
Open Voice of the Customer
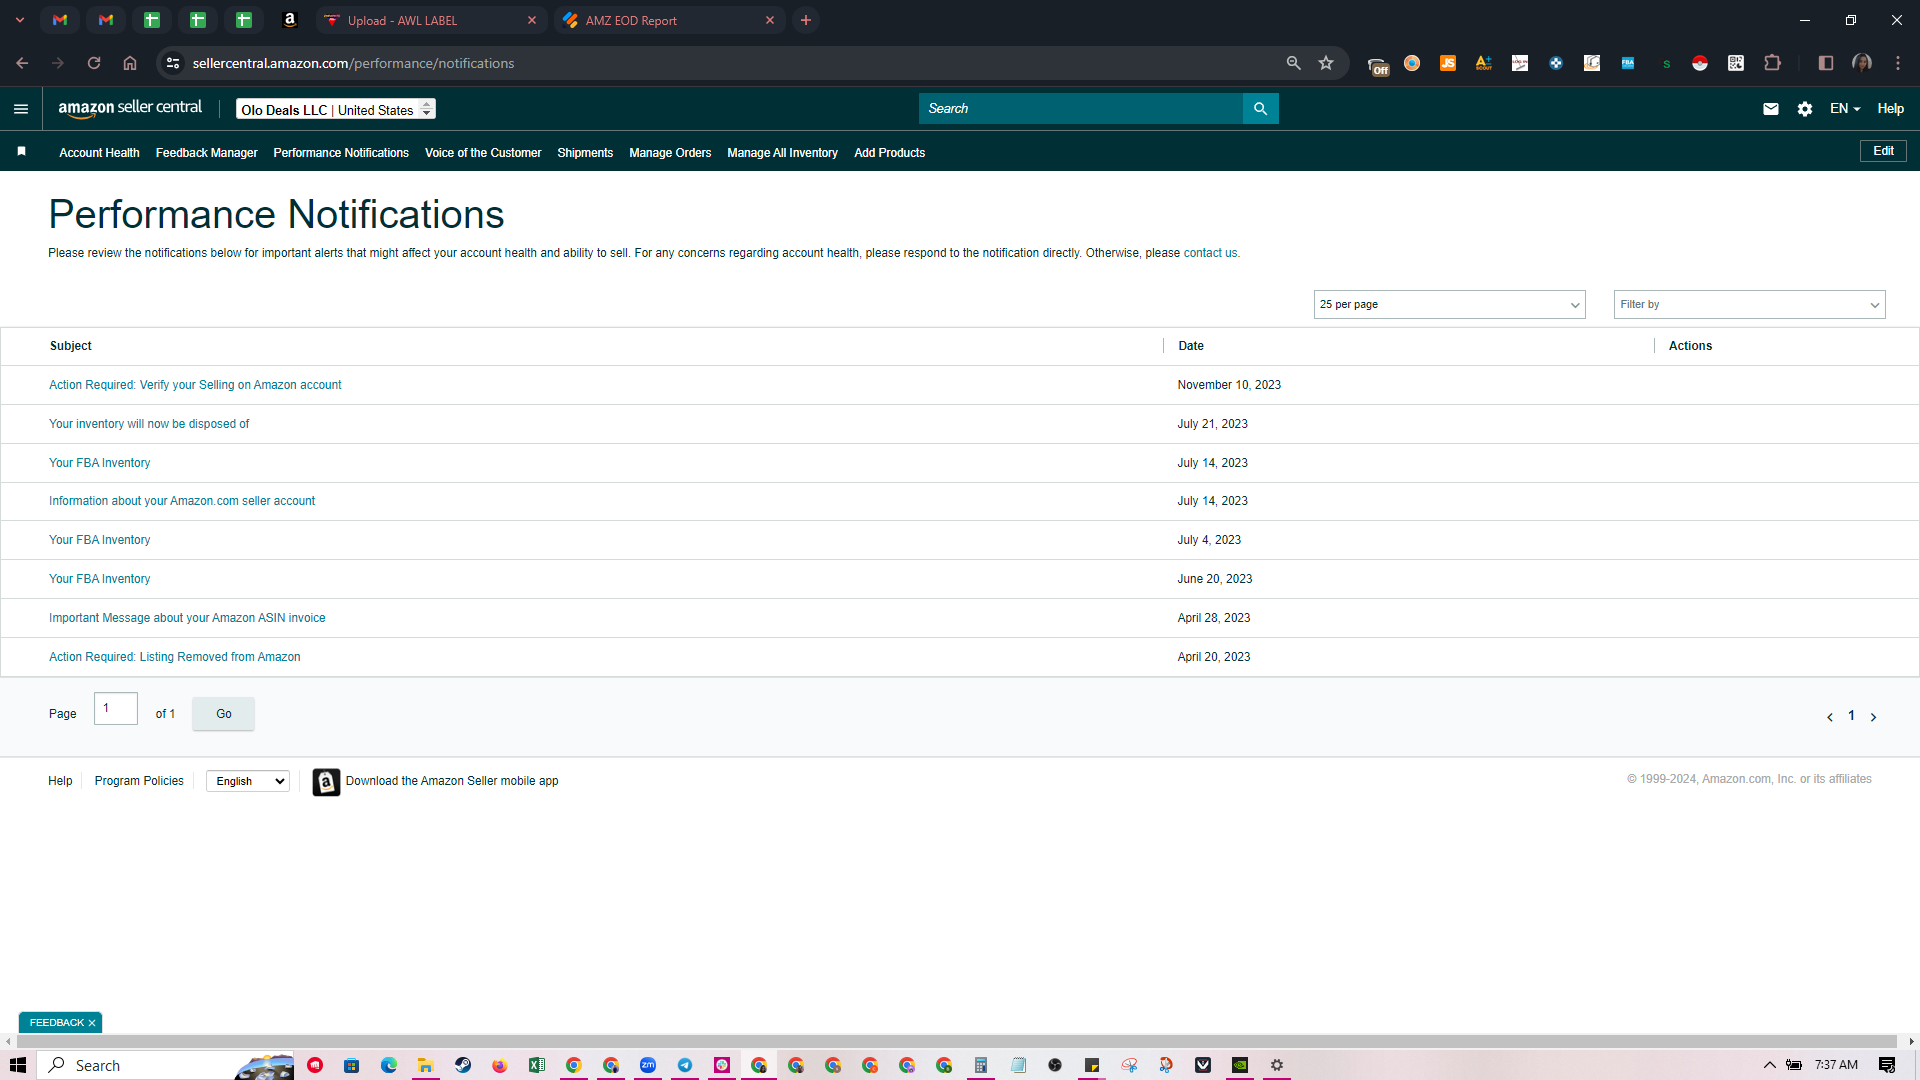click(483, 153)
